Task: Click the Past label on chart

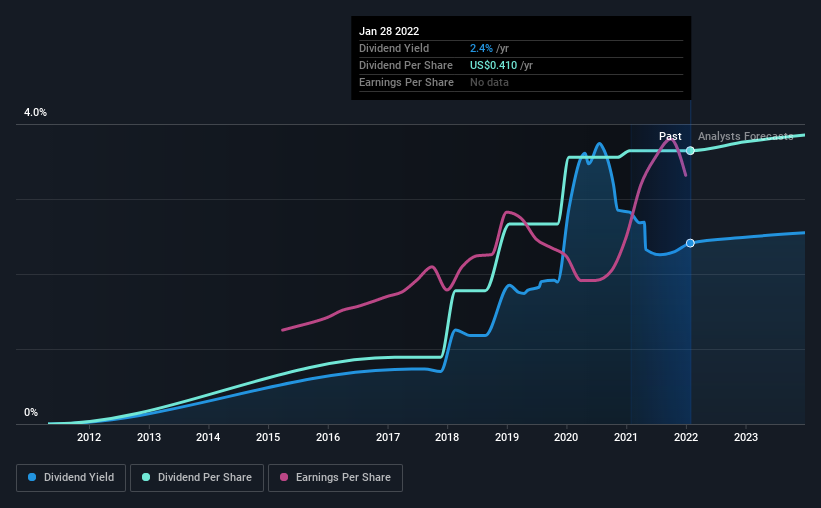Action: 670,136
